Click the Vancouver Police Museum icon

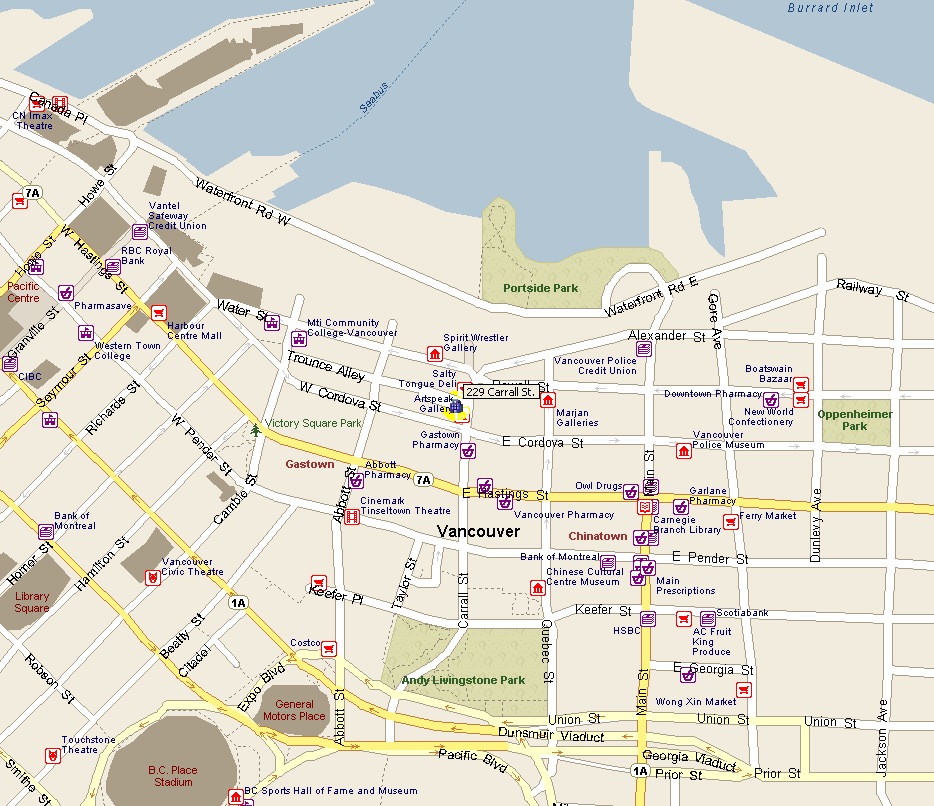[684, 451]
